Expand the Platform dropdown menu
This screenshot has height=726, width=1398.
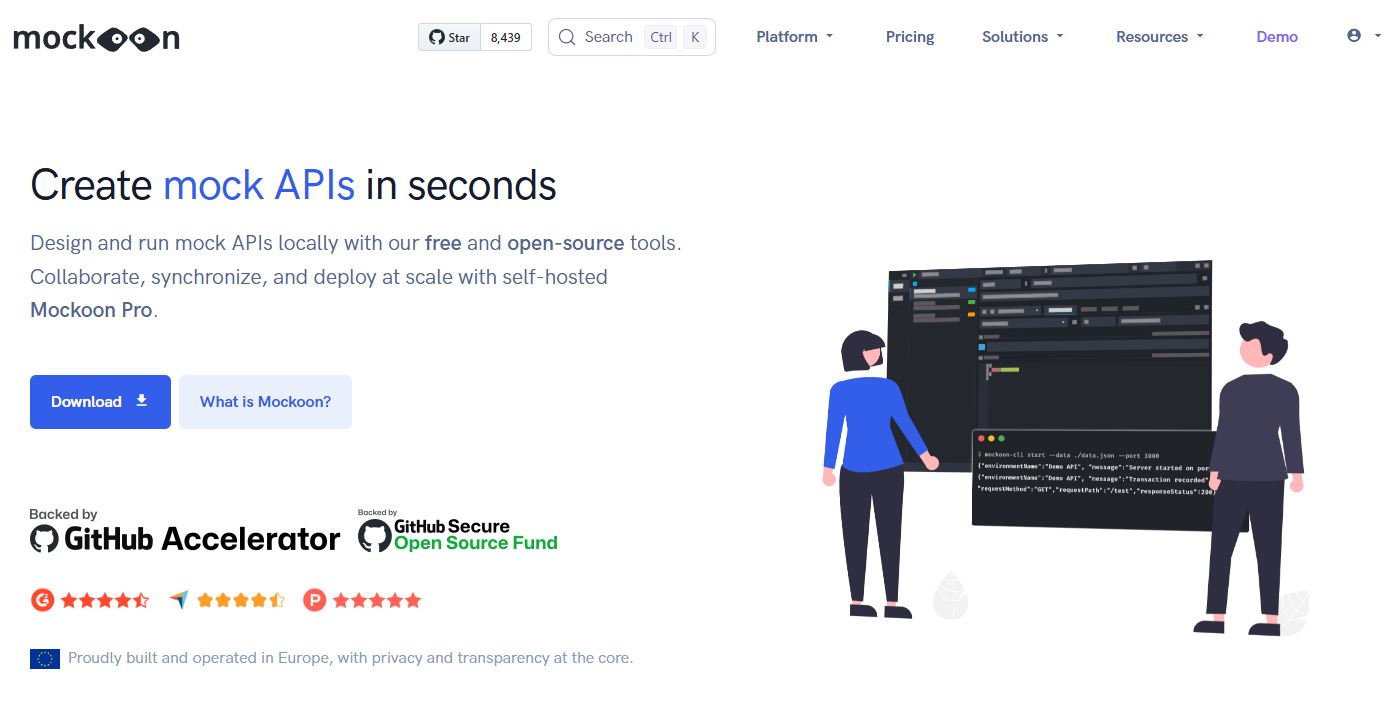795,37
